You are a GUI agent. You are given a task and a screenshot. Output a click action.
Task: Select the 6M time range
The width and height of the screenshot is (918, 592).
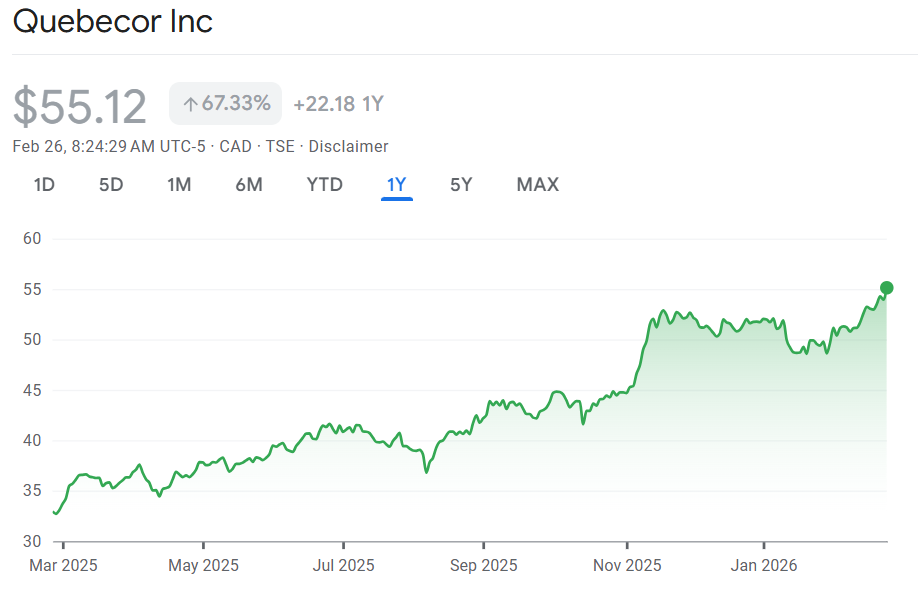coord(249,184)
